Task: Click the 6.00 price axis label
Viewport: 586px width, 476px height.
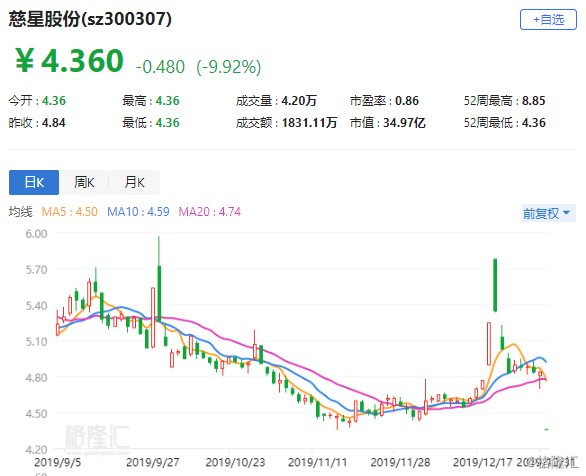Action: point(36,234)
